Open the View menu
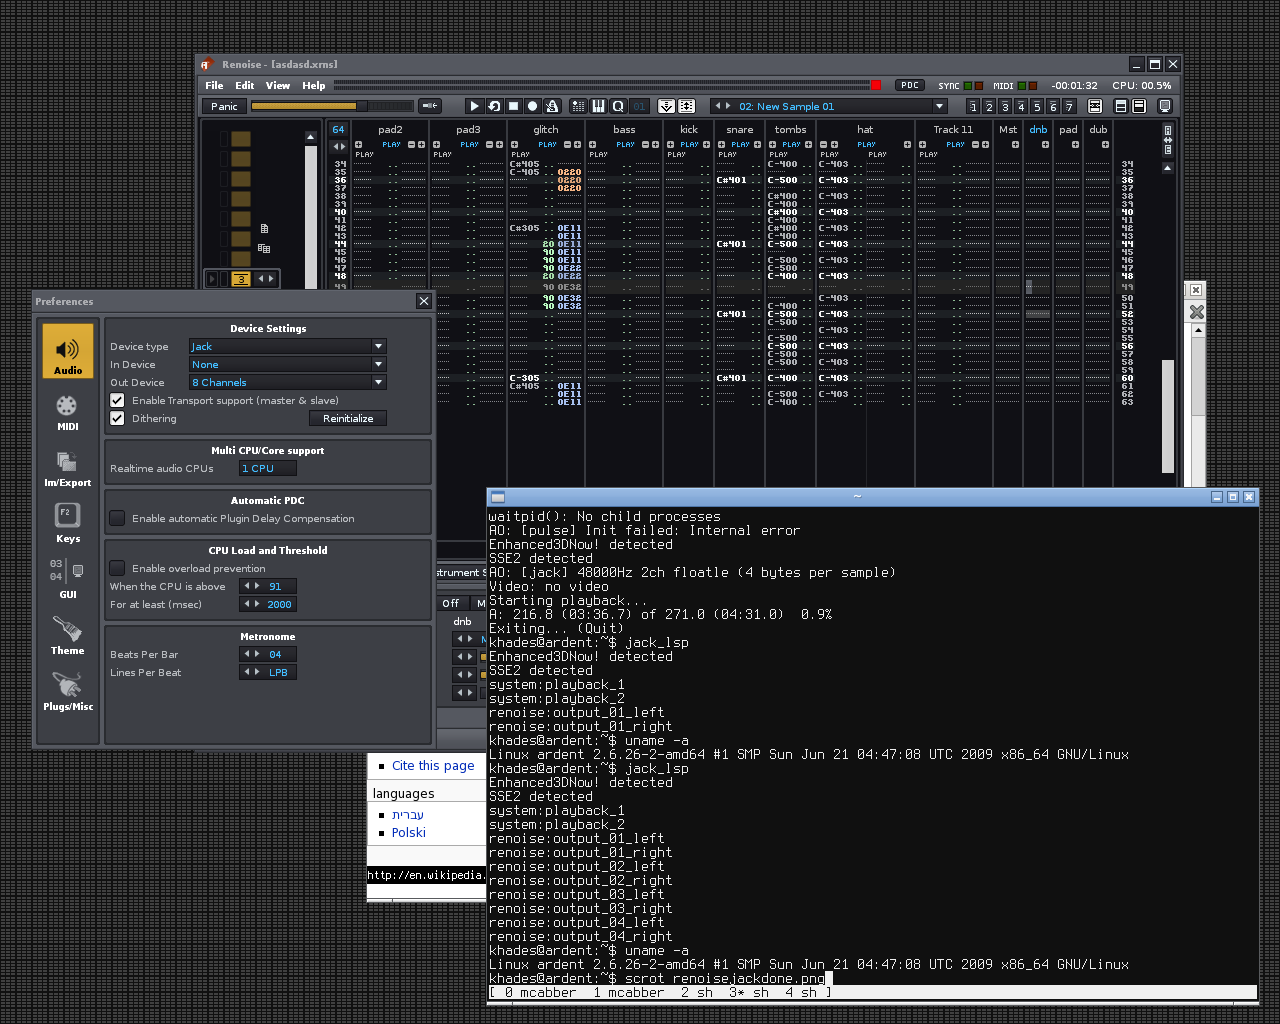1280x1024 pixels. point(278,85)
